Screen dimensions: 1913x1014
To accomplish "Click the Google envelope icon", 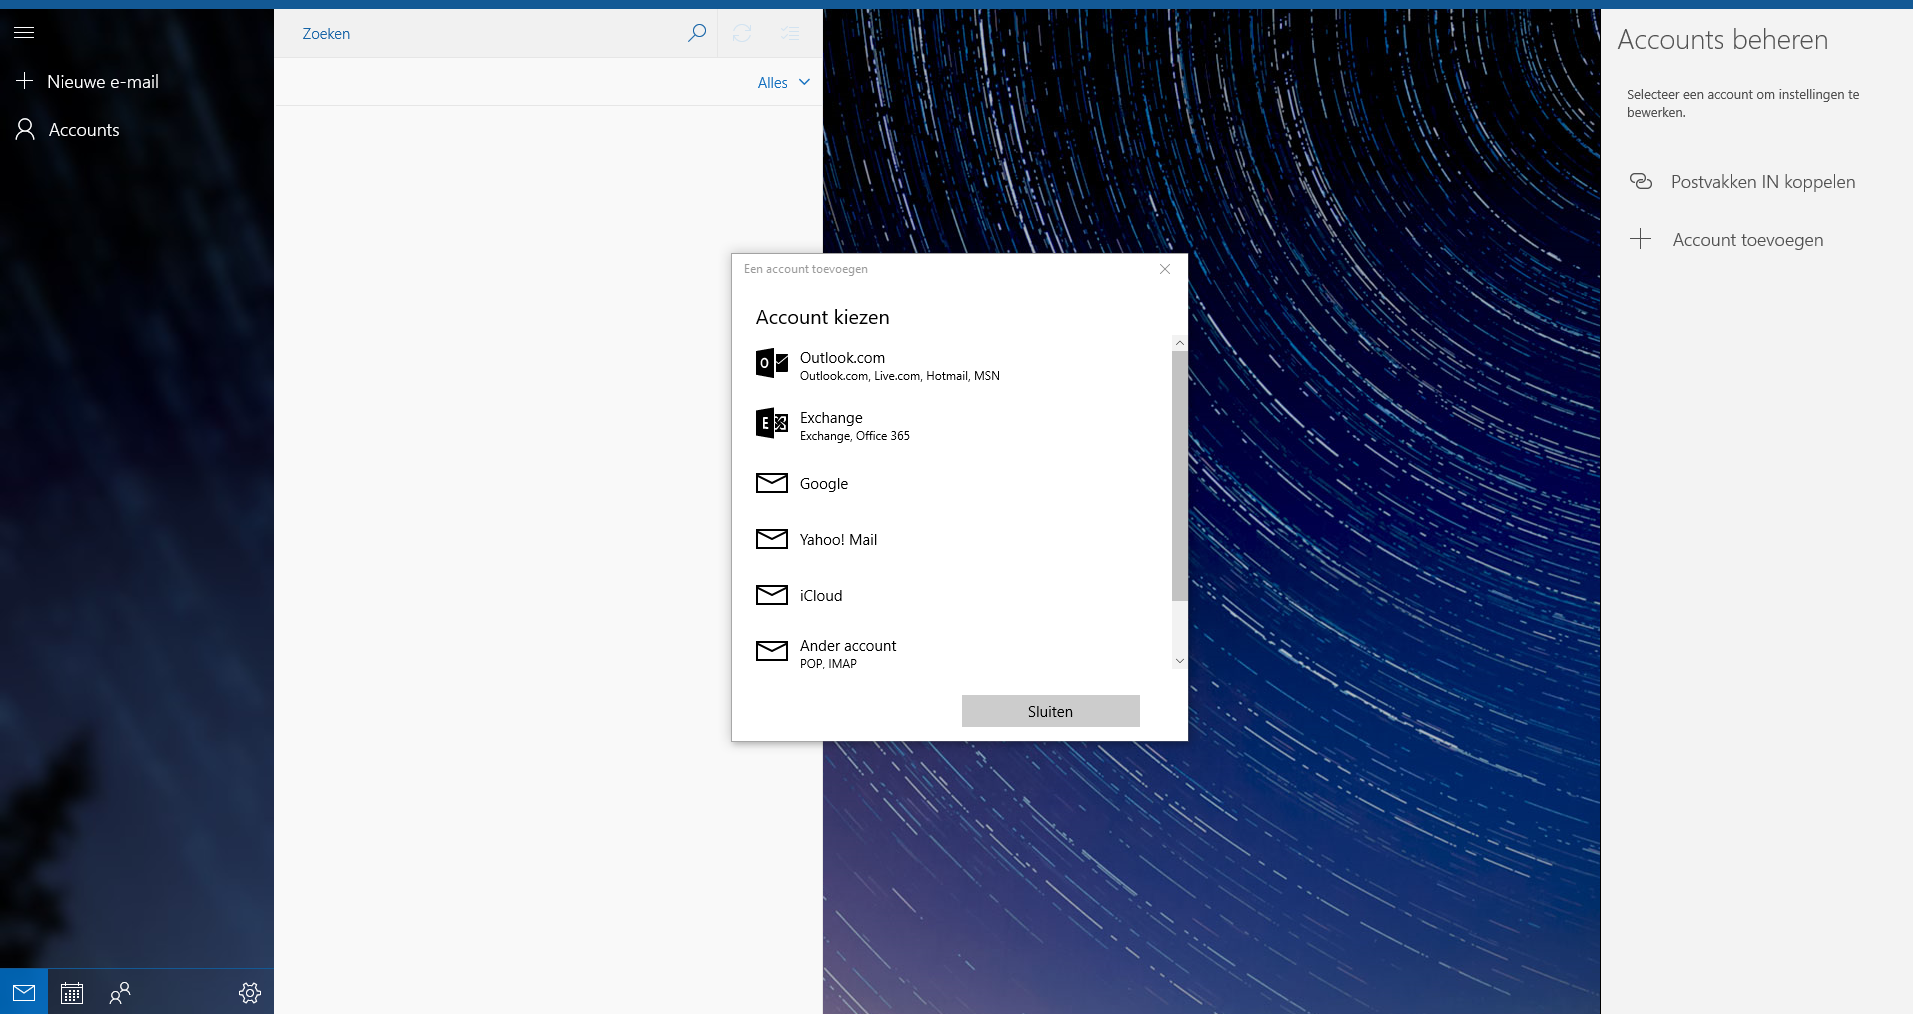I will 772,483.
